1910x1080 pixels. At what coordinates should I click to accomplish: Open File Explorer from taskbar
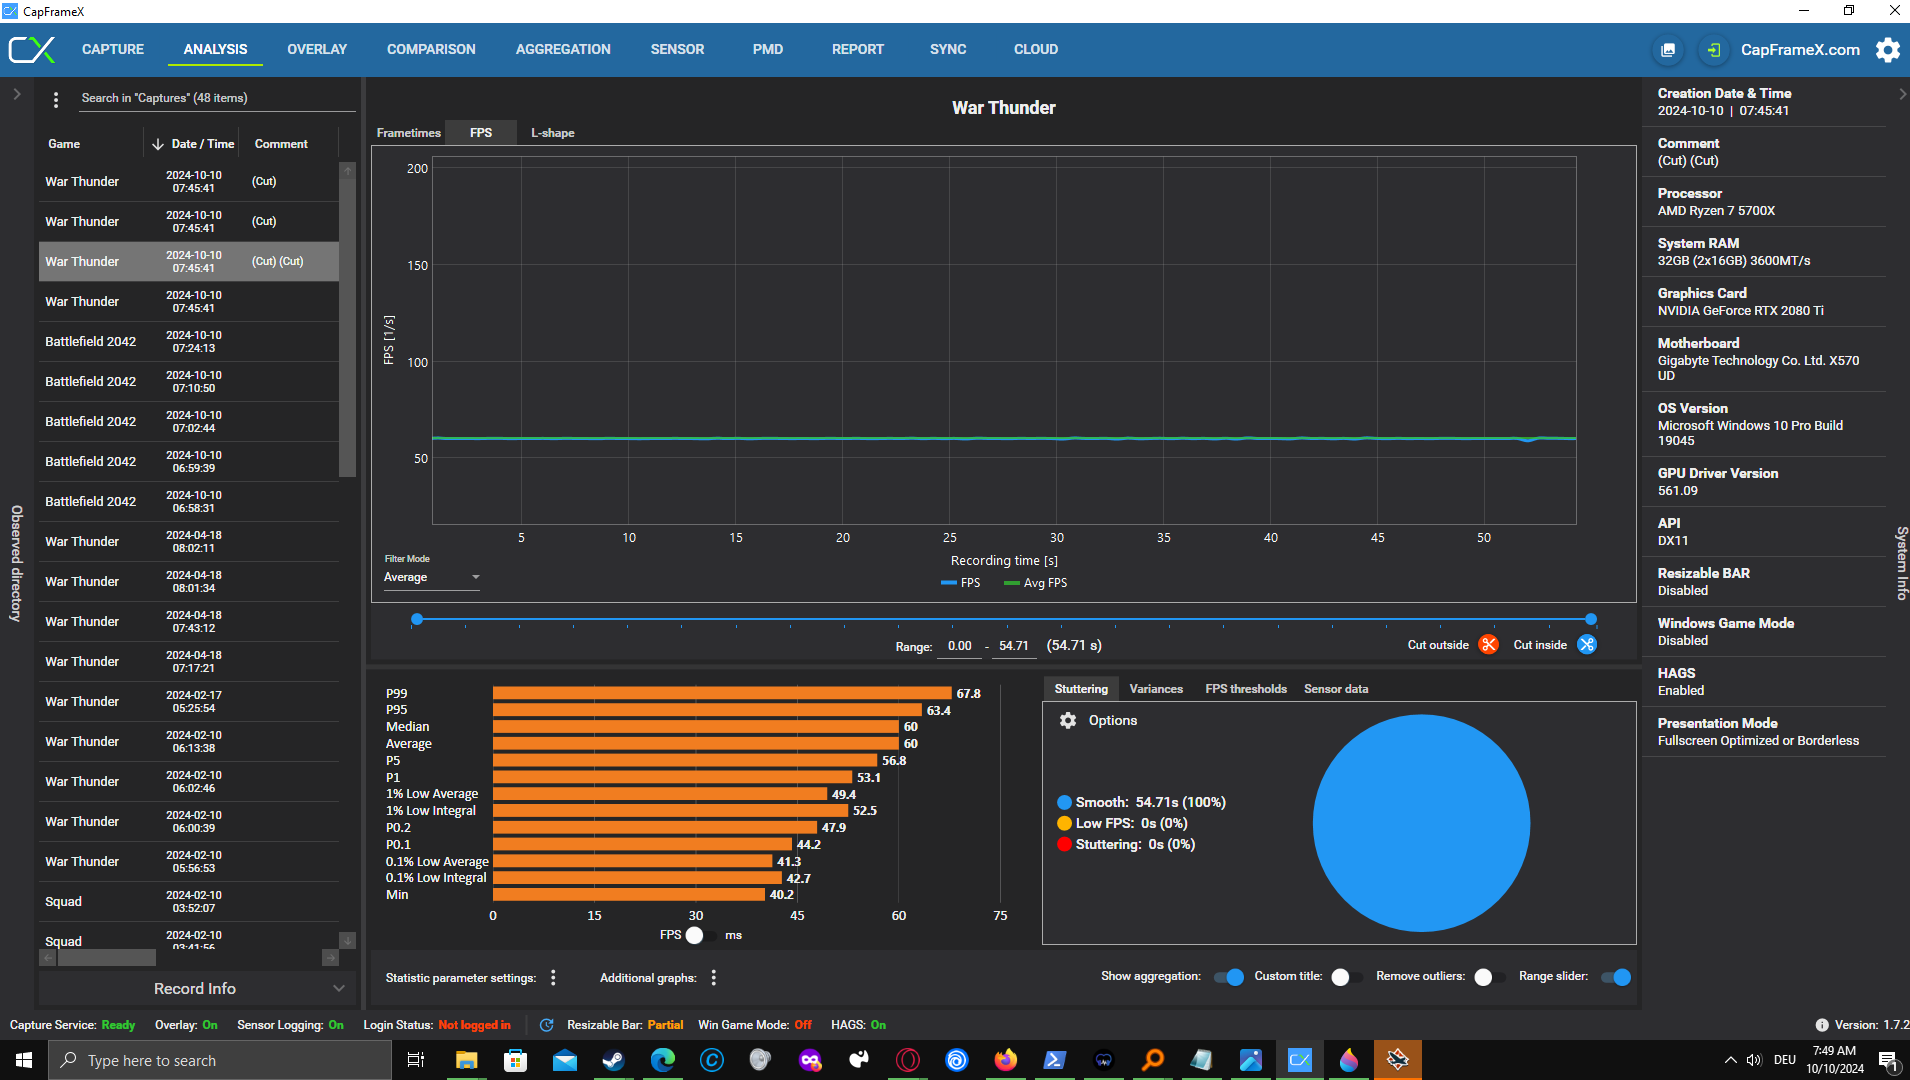click(x=466, y=1060)
